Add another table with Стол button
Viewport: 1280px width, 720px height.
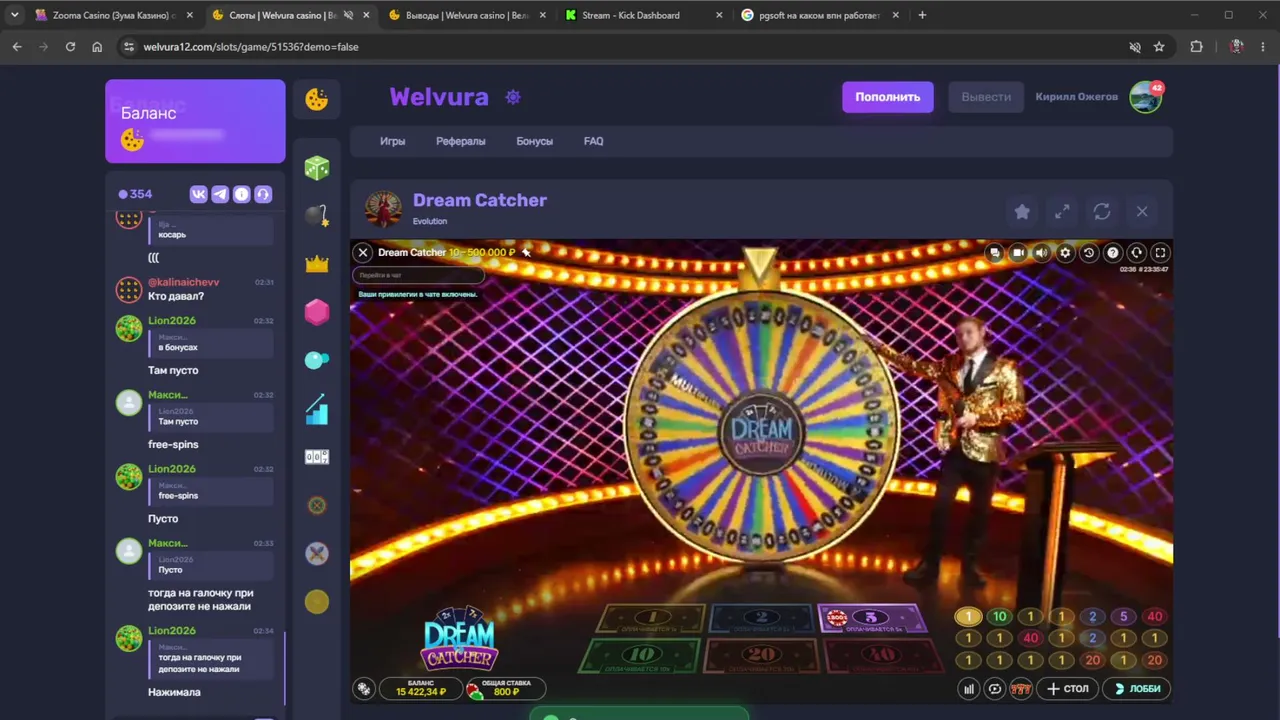[1068, 689]
